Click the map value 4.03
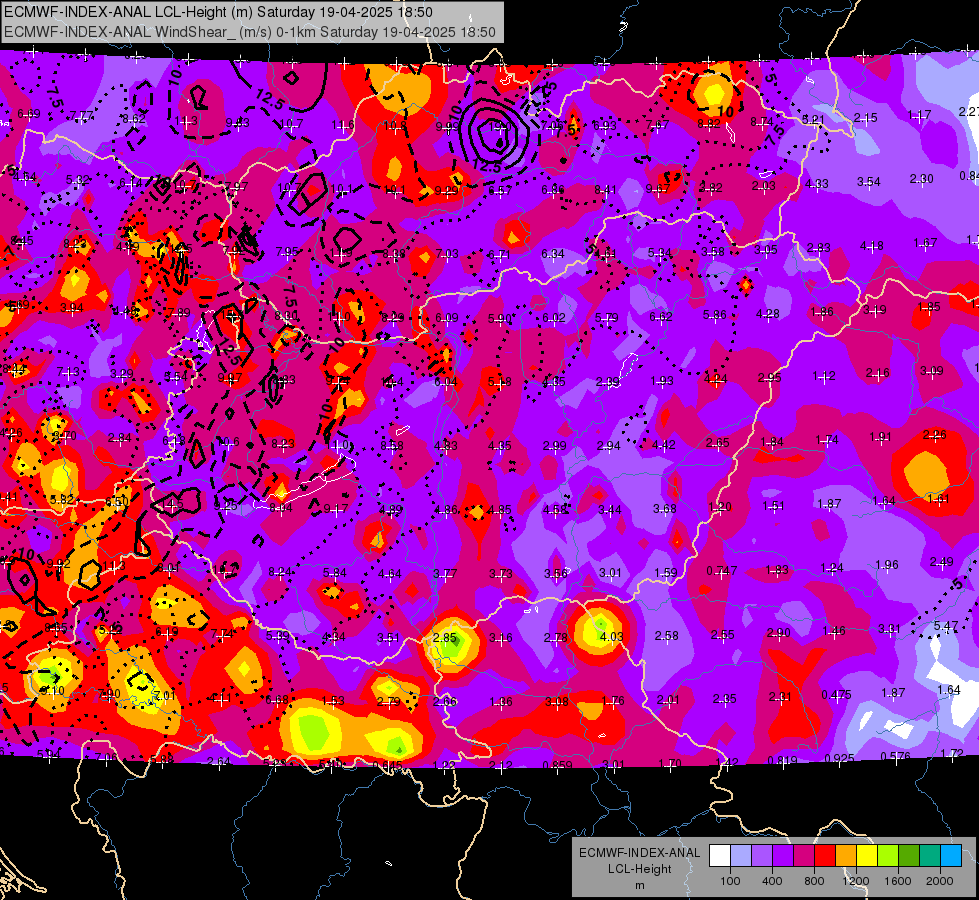This screenshot has width=979, height=900. pos(611,636)
